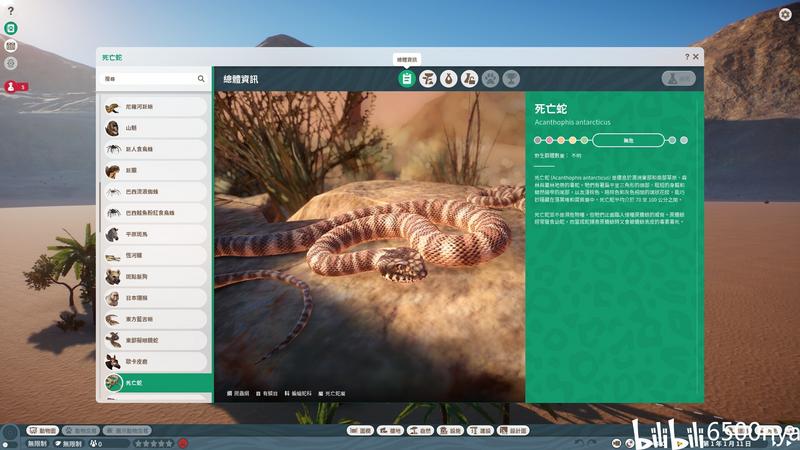The width and height of the screenshot is (800, 450).
Task: Open game settings gear at top-right
Action: coord(785,14)
